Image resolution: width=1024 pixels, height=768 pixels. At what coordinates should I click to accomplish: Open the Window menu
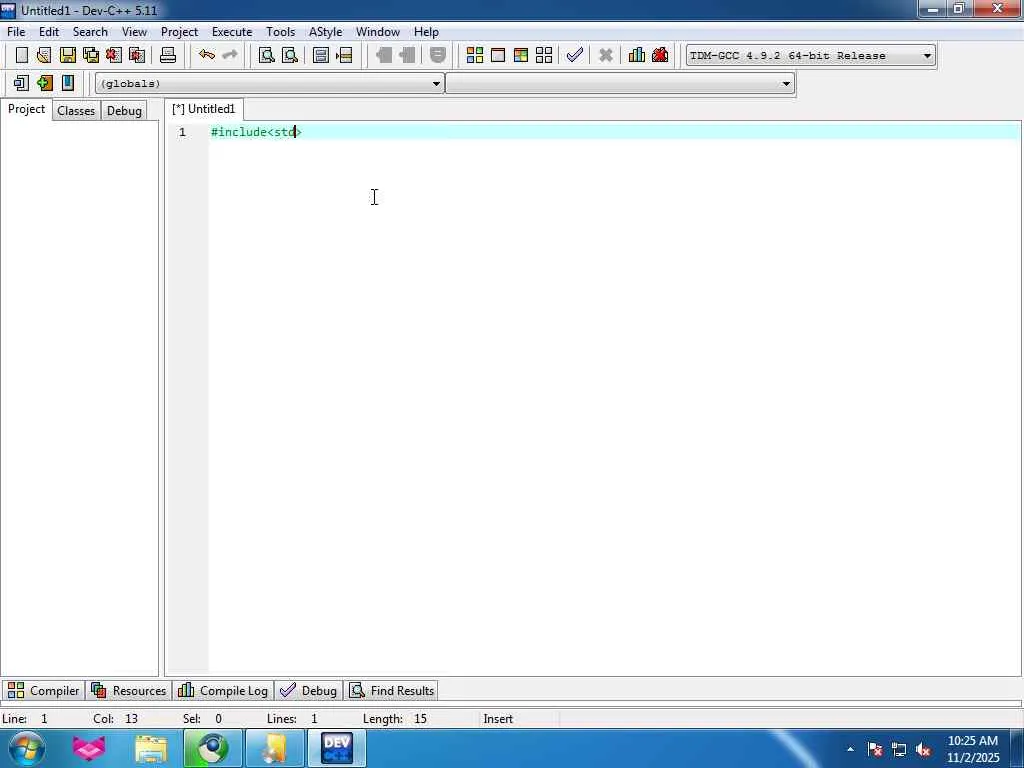coord(378,32)
